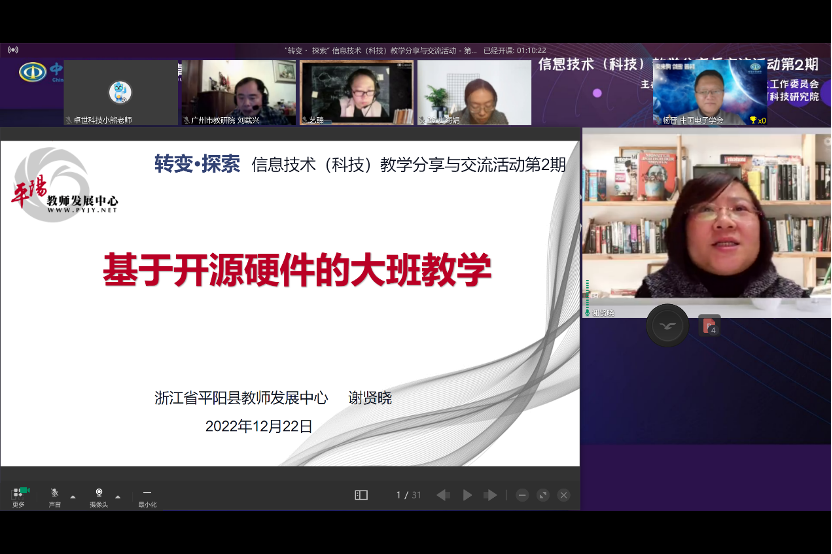The height and width of the screenshot is (554, 832).
Task: Open the slide thumbnail panel icon
Action: point(361,495)
